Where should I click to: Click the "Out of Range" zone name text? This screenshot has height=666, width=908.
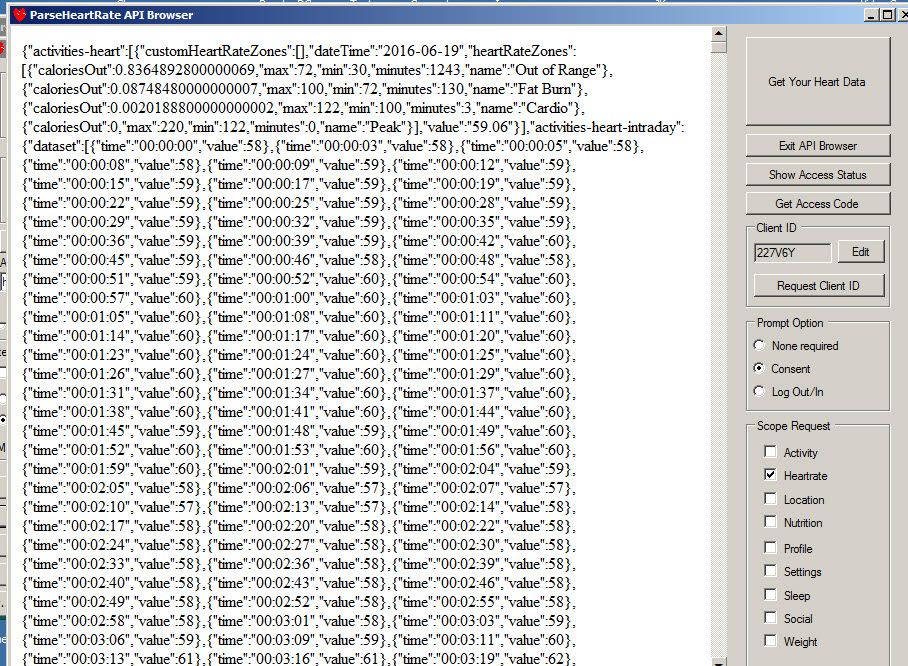pos(556,70)
